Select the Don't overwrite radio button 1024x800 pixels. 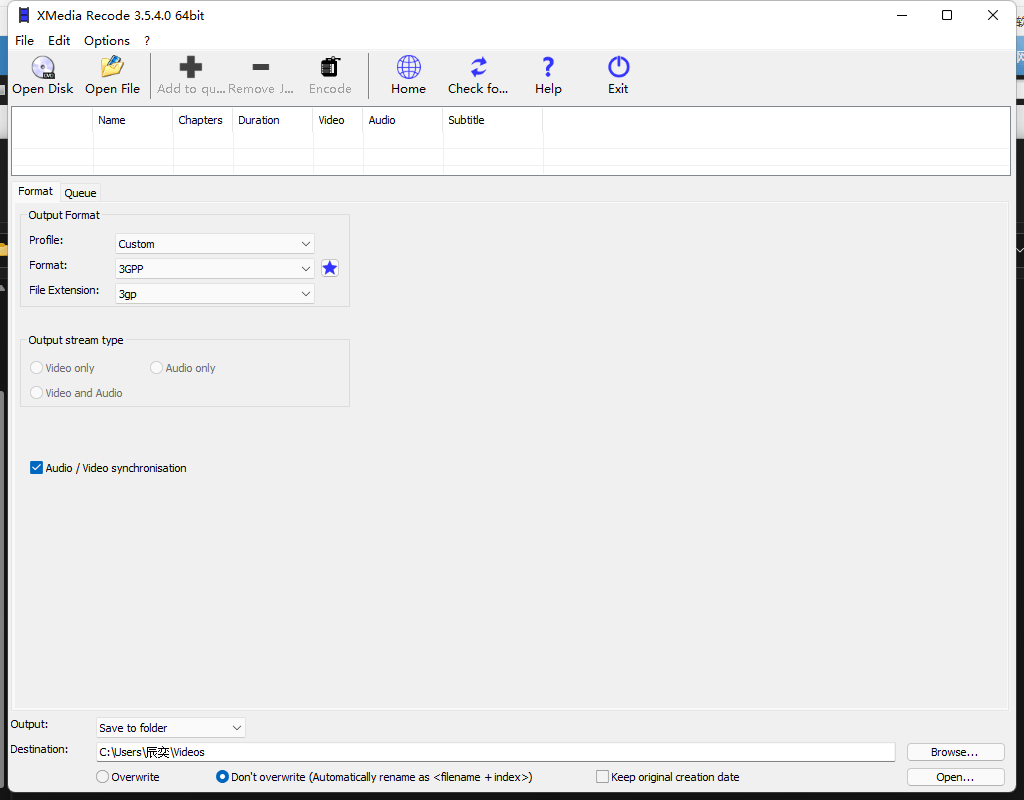click(221, 776)
